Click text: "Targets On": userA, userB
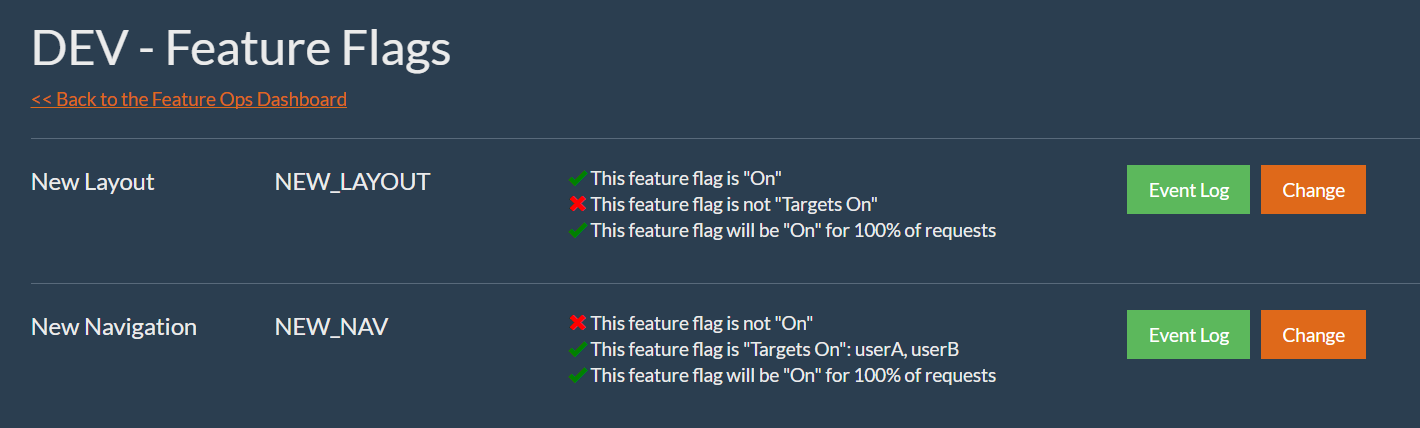The height and width of the screenshot is (428, 1420). point(861,349)
